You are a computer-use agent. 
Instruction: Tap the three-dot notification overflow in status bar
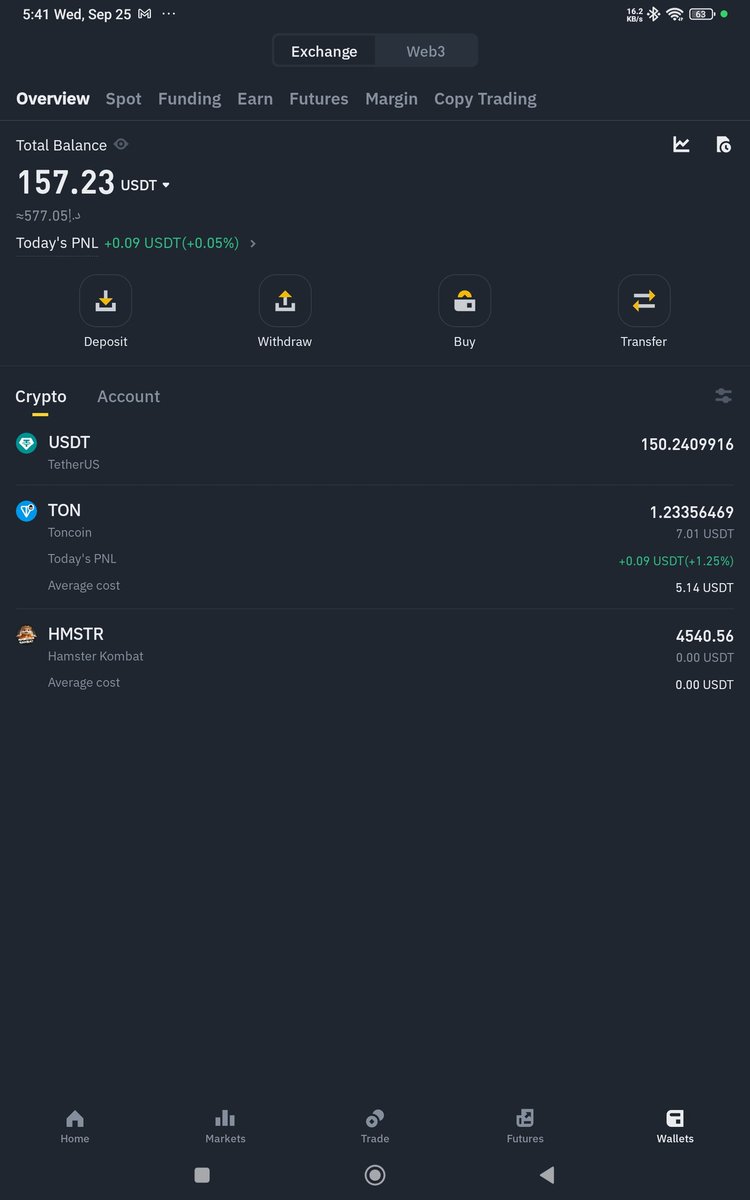coord(169,14)
